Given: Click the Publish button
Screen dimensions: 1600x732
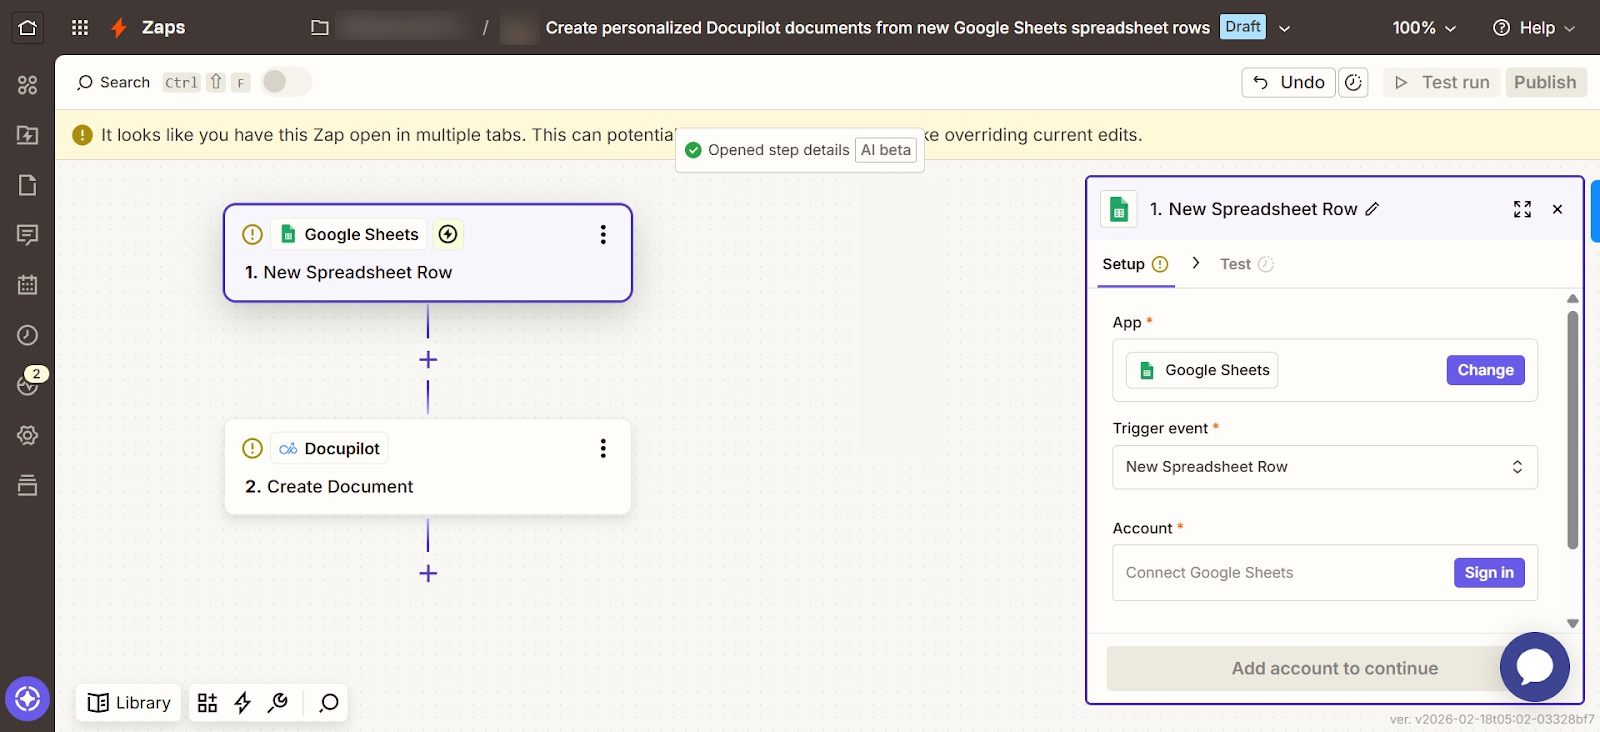Looking at the screenshot, I should [1545, 82].
